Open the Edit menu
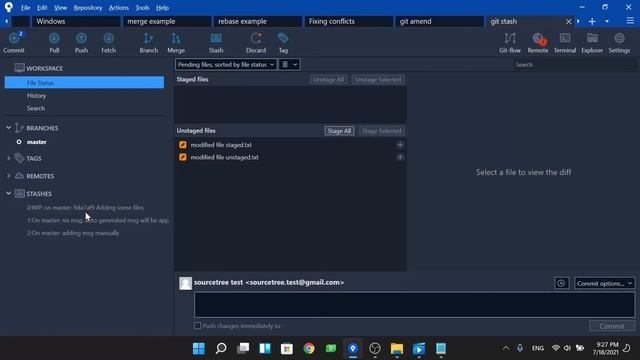The height and width of the screenshot is (360, 640). pyautogui.click(x=42, y=8)
